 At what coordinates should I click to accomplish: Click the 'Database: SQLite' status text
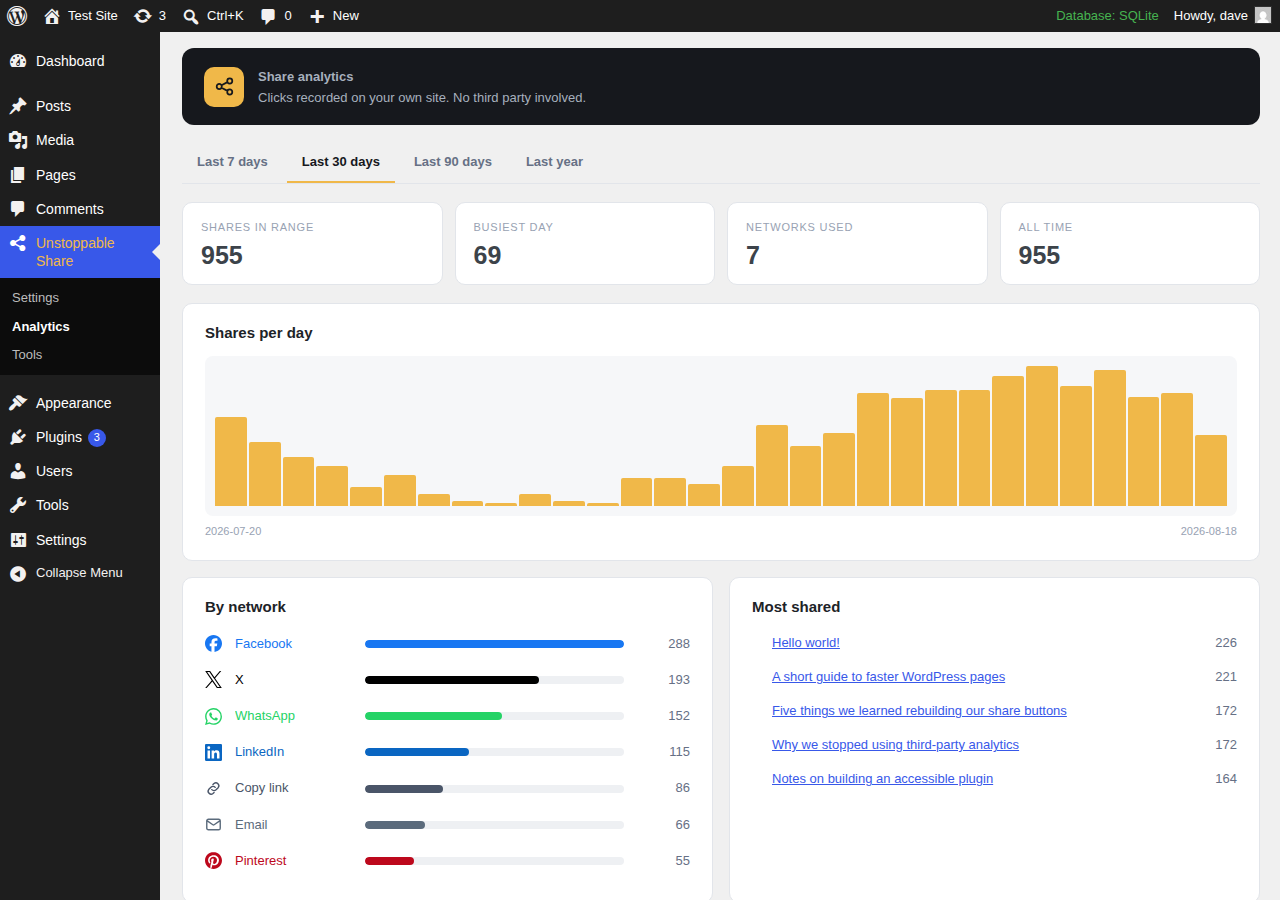pyautogui.click(x=1107, y=16)
